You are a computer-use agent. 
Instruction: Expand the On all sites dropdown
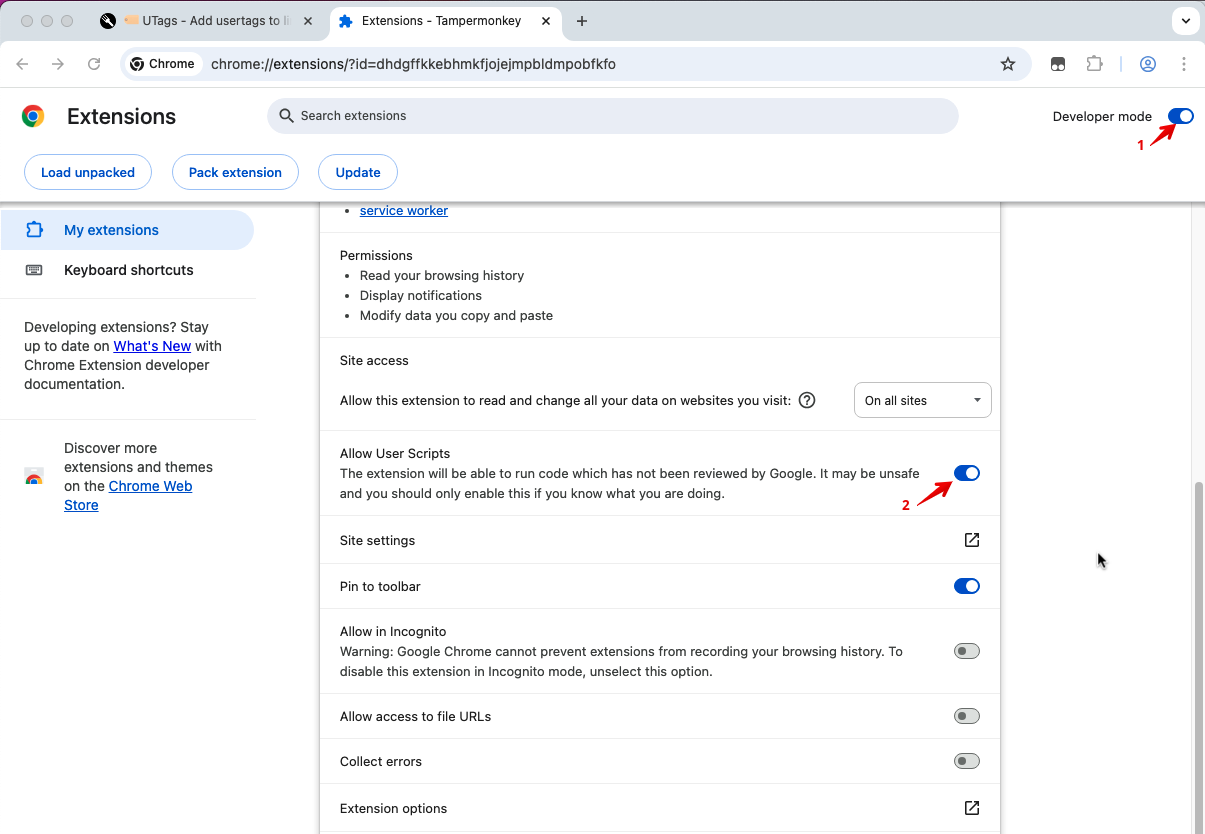(922, 400)
